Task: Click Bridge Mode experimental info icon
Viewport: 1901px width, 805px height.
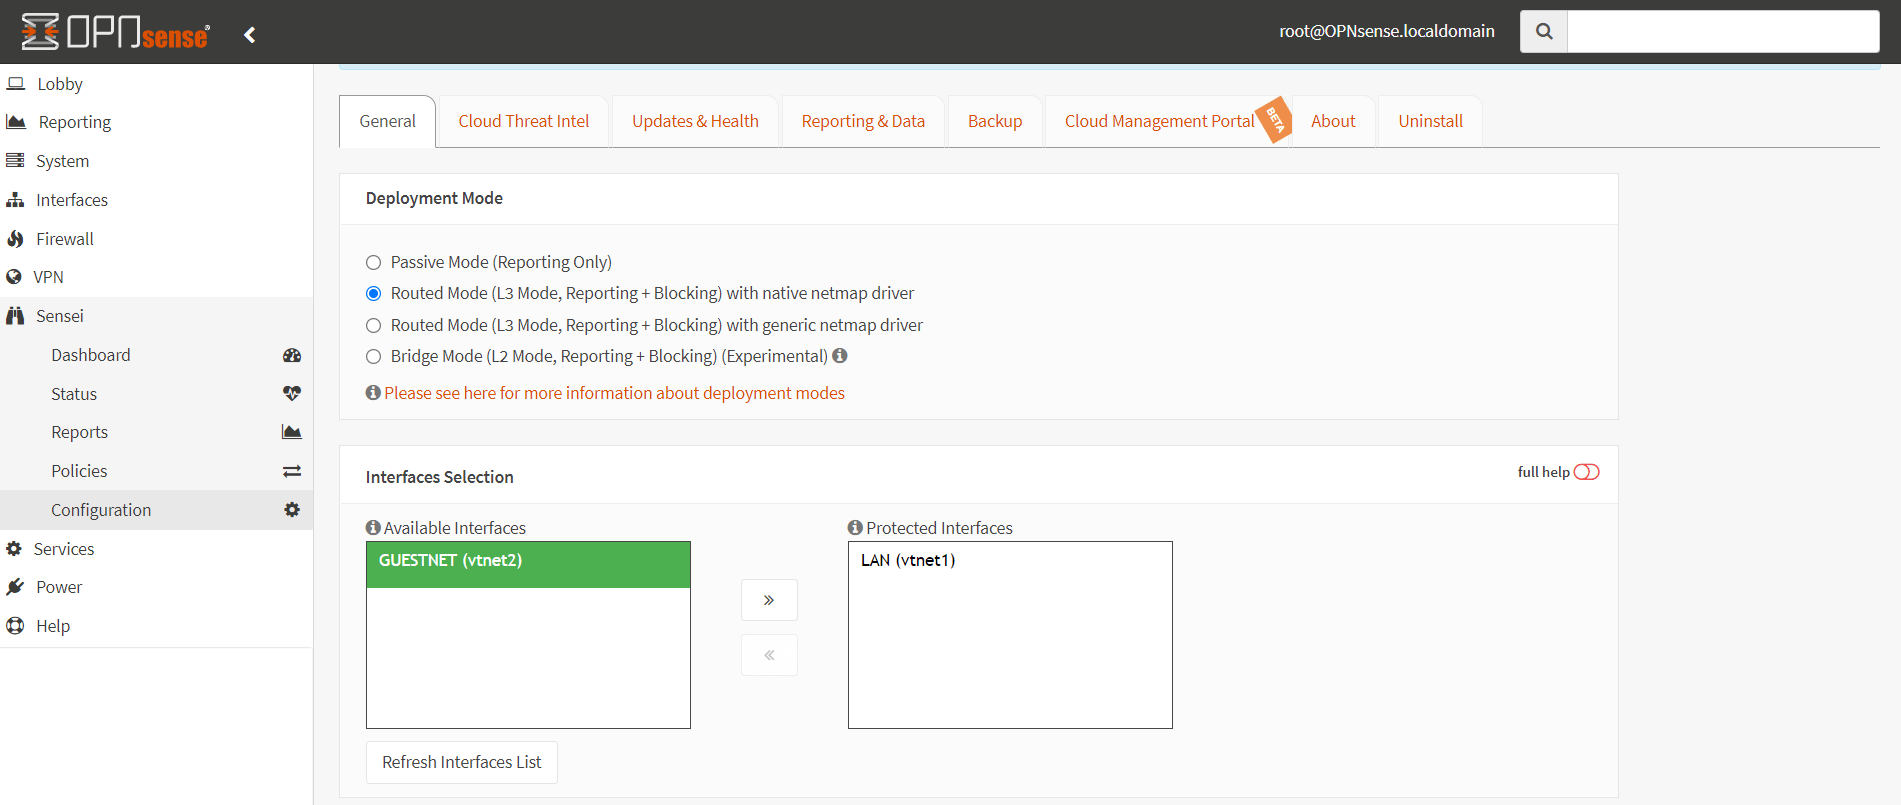Action: tap(840, 356)
